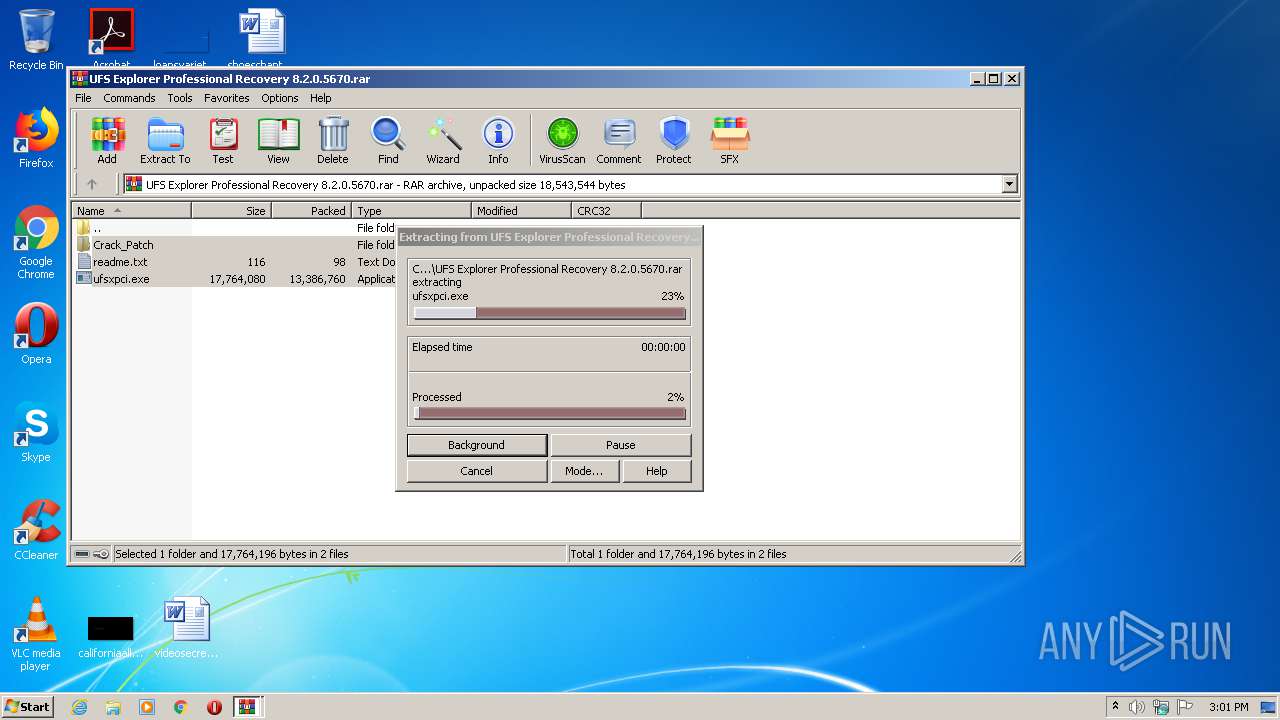This screenshot has width=1280, height=720.
Task: Click the Add toolbar icon in WinRAR
Action: point(107,140)
